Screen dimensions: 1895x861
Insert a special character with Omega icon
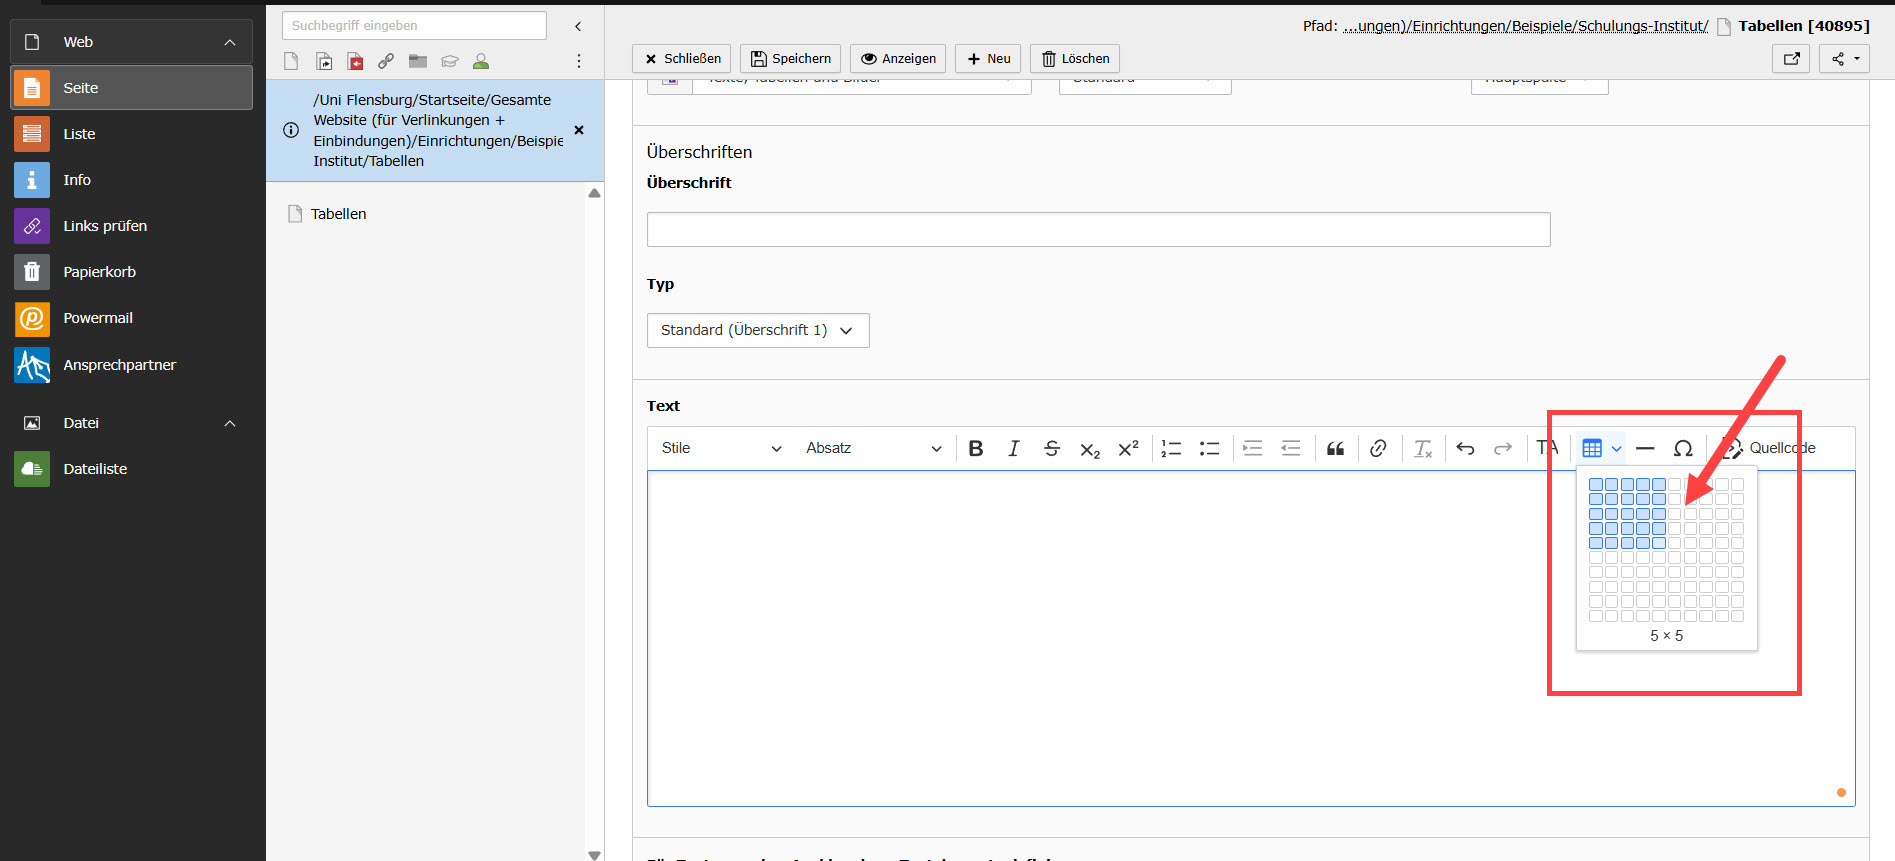pyautogui.click(x=1683, y=449)
